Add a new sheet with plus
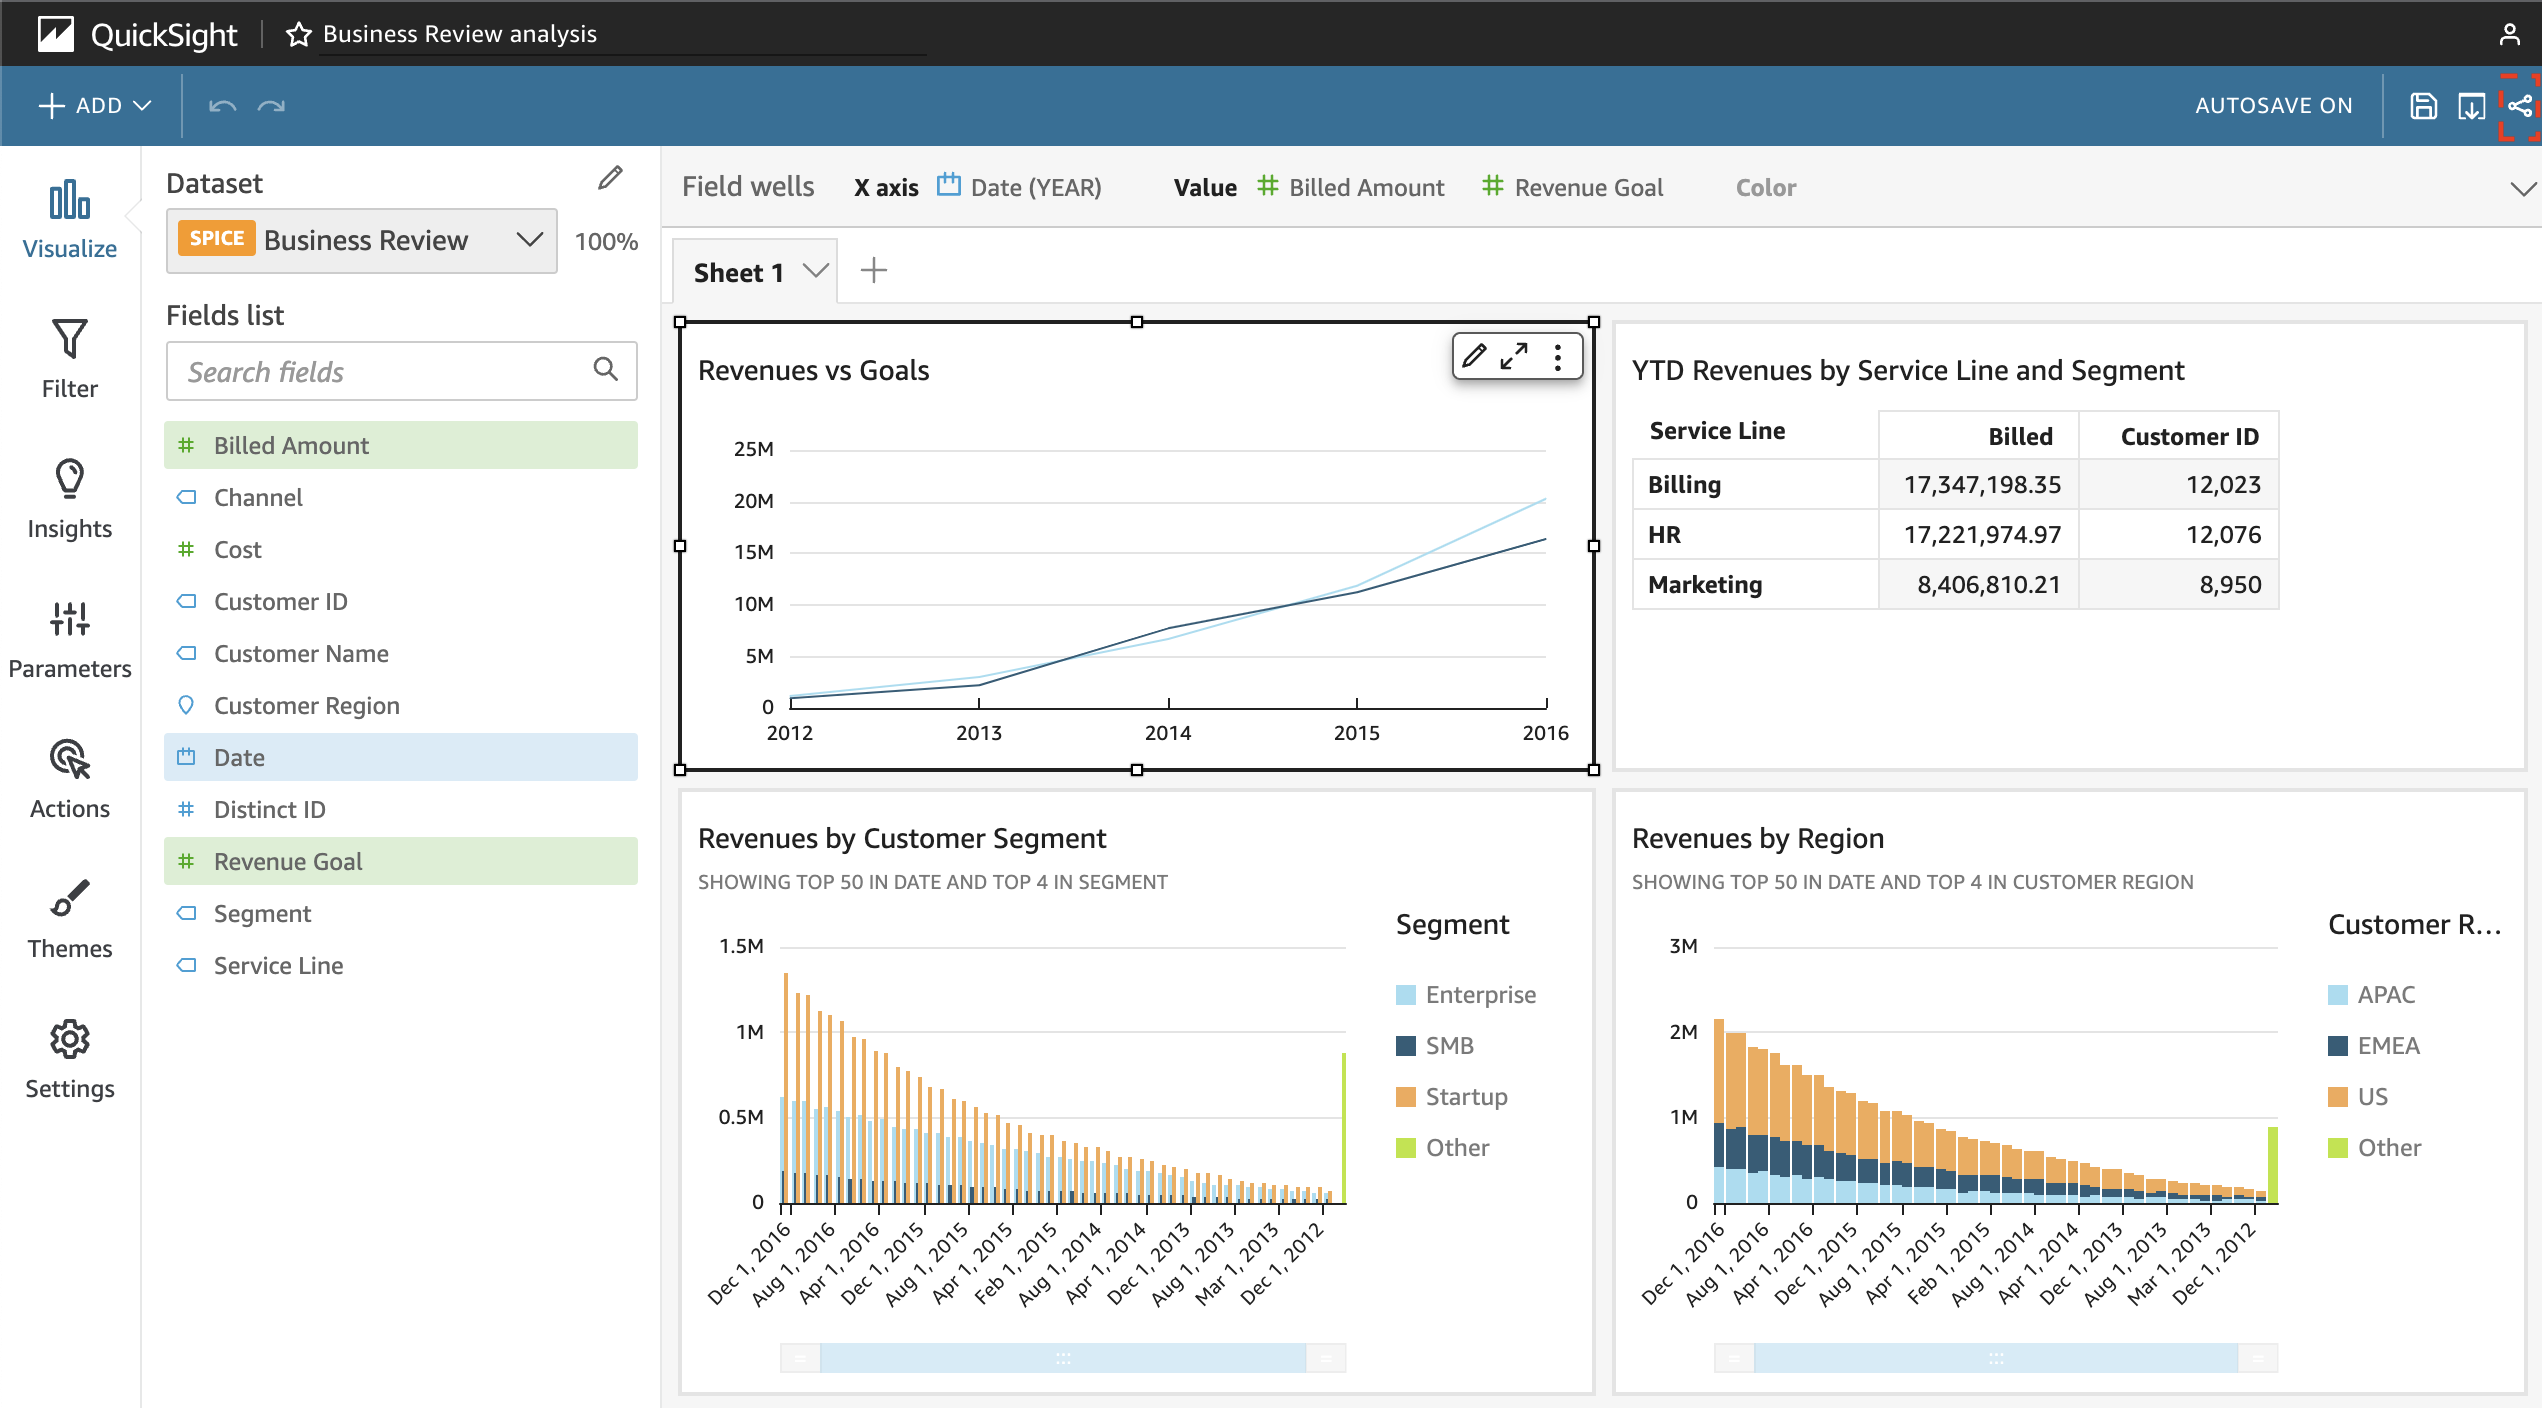 874,270
